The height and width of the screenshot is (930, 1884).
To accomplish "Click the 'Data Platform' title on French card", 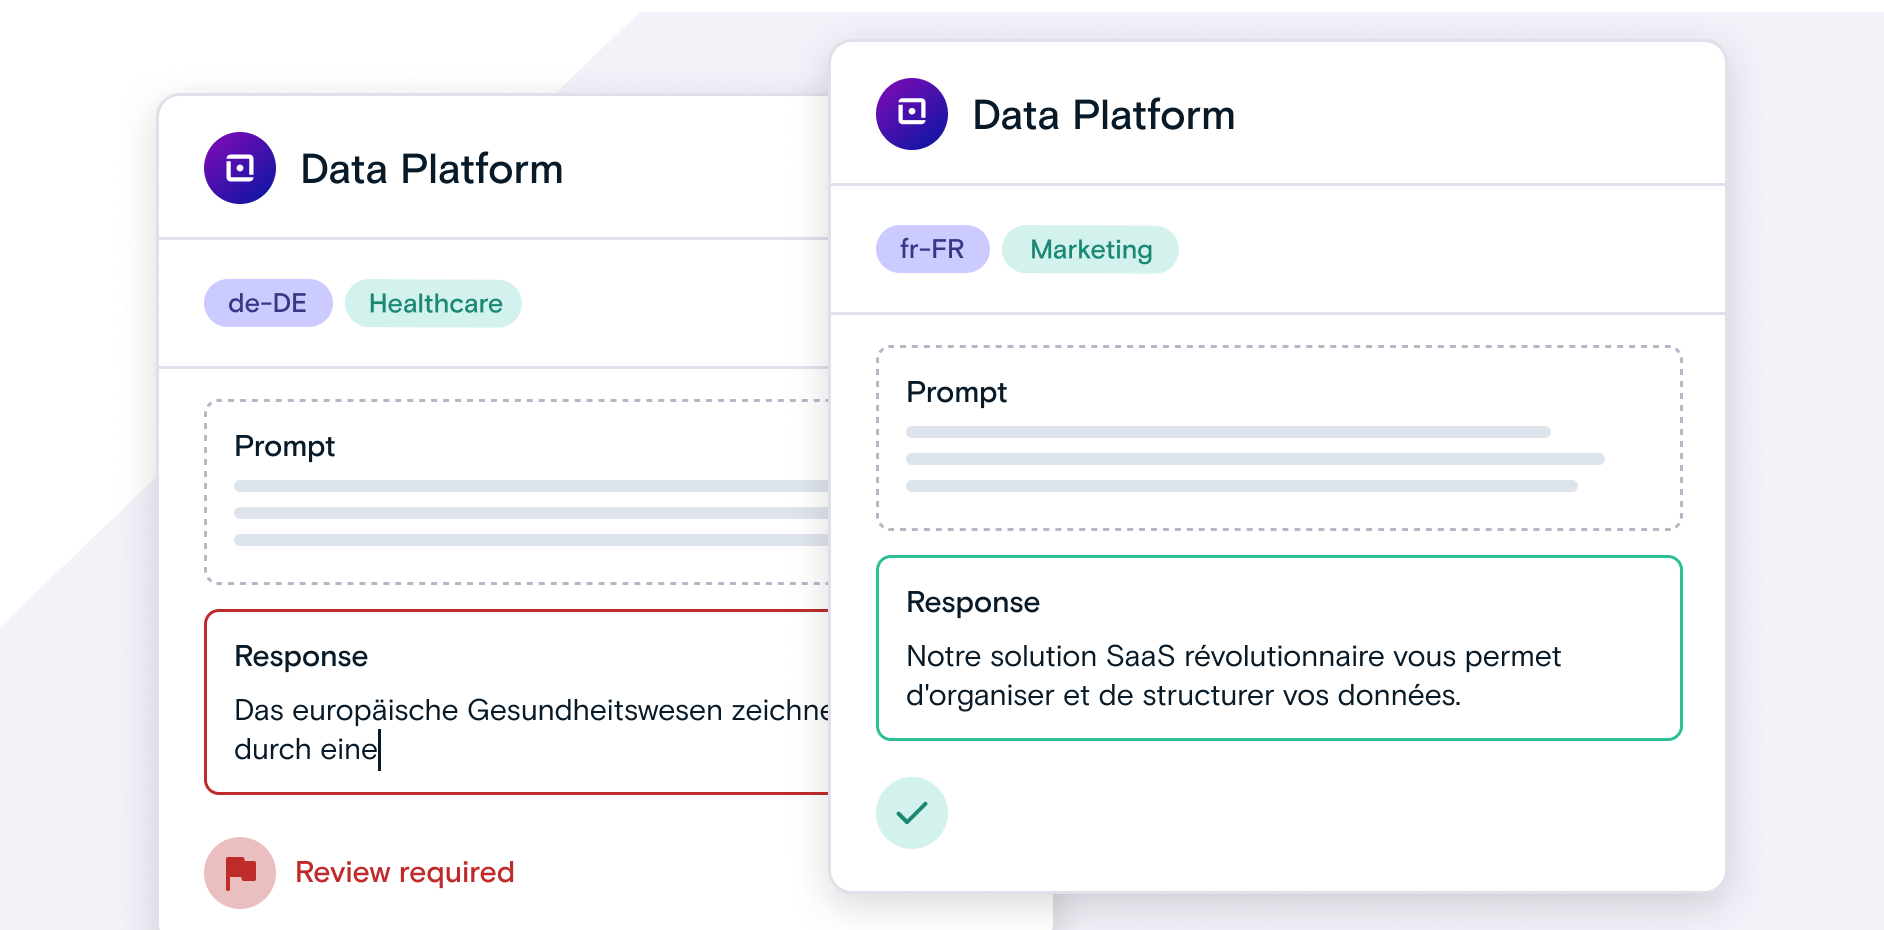I will coord(1104,115).
